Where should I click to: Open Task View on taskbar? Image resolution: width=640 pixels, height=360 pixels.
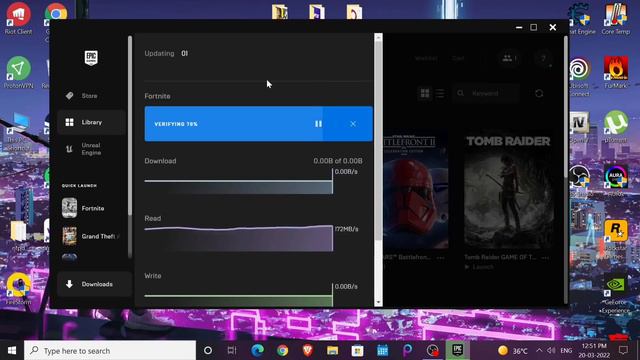pyautogui.click(x=232, y=351)
